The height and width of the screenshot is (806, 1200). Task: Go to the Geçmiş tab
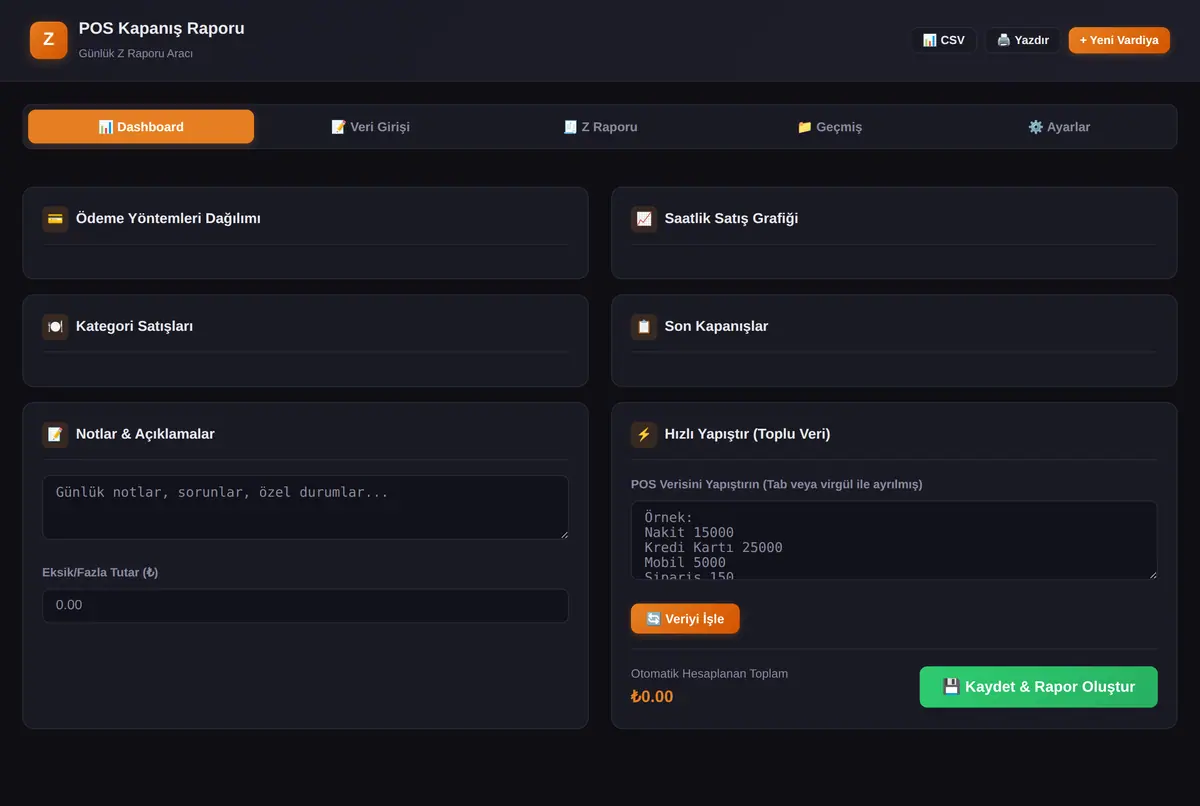[x=829, y=127]
